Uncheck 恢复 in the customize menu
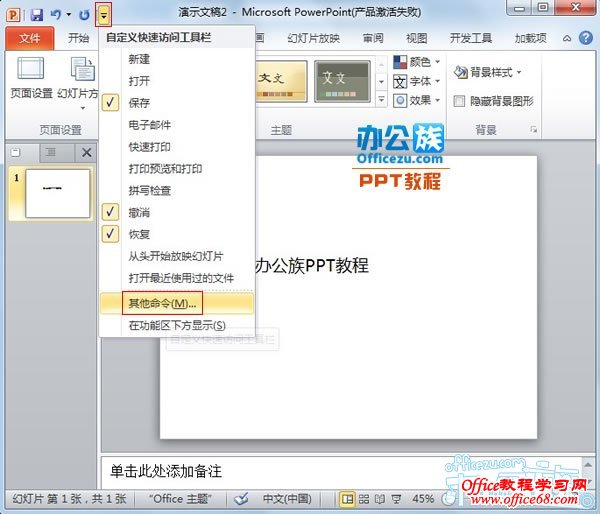 tap(177, 234)
